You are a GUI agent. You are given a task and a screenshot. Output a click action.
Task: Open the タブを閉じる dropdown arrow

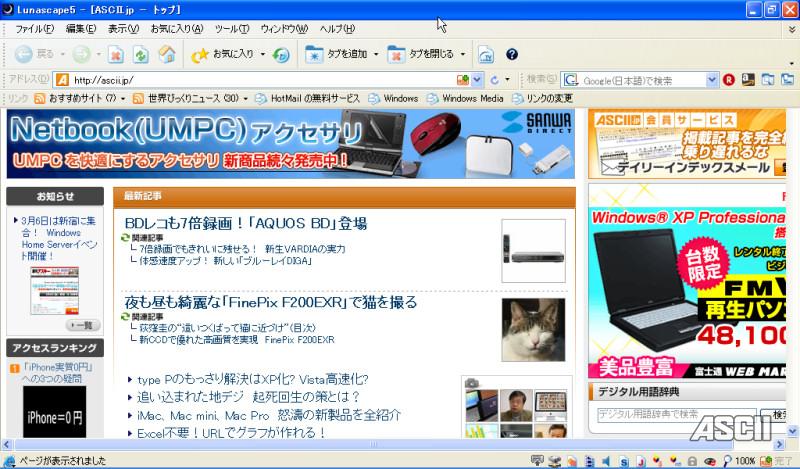(463, 54)
